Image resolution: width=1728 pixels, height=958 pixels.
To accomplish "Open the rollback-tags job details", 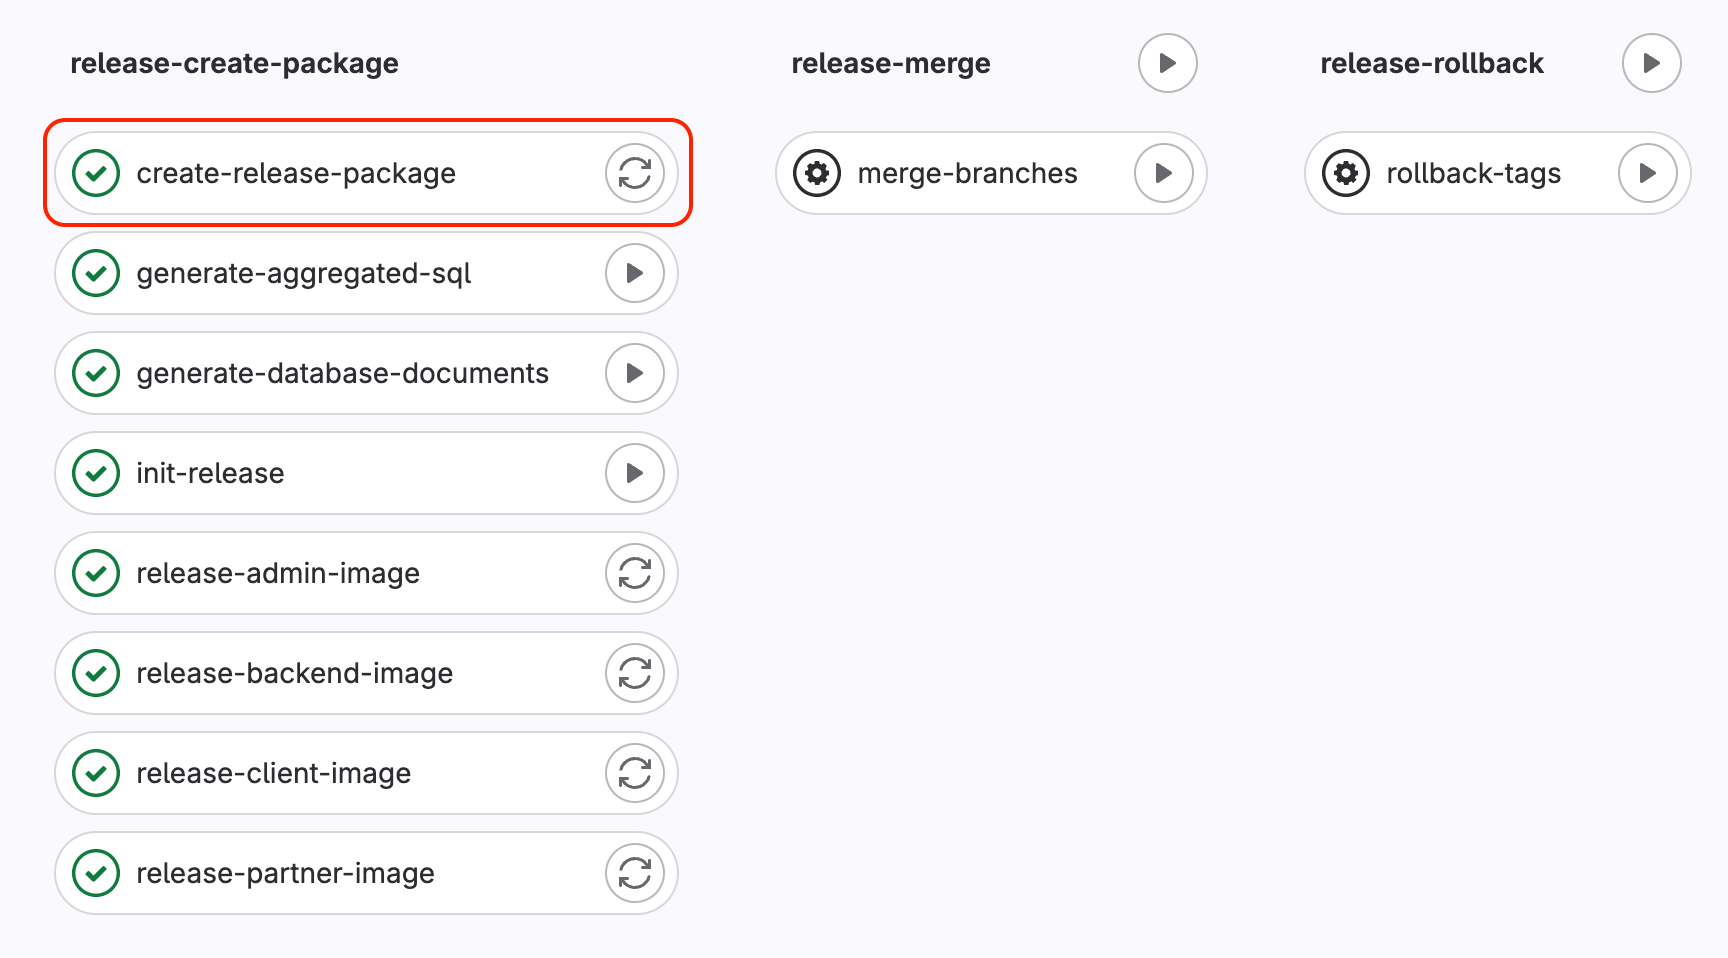I will coord(1473,173).
